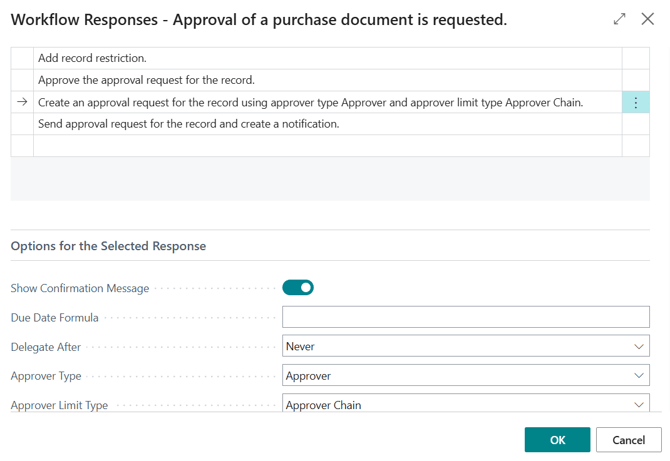Click Options for the Selected Response heading
The width and height of the screenshot is (670, 461).
(x=108, y=246)
